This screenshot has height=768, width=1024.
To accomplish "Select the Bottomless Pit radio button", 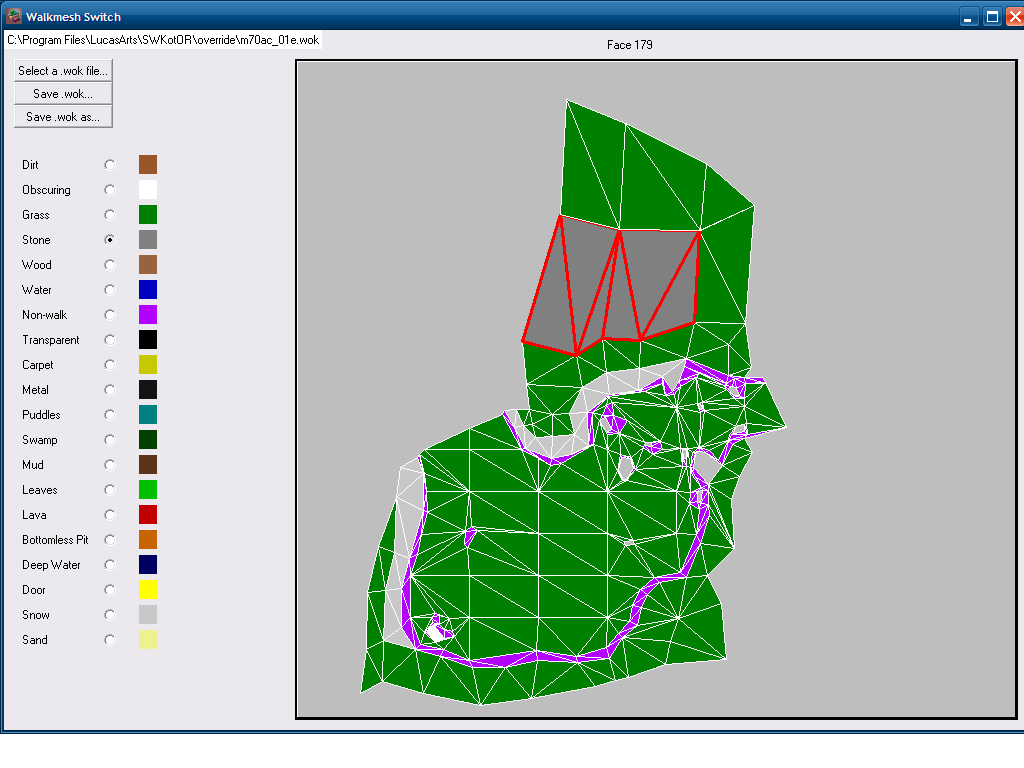I will pos(110,540).
